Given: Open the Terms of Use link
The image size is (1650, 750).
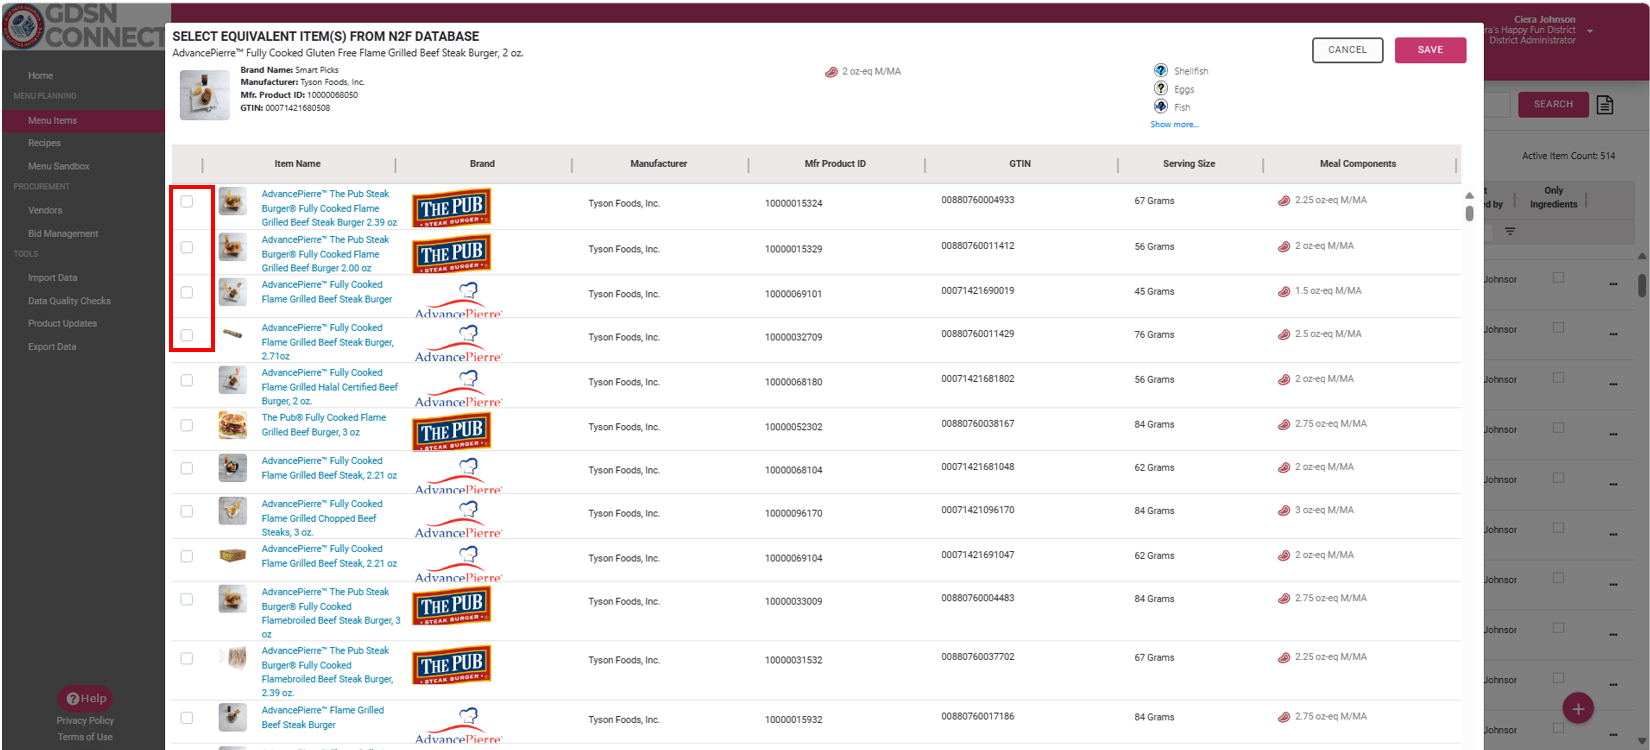Looking at the screenshot, I should tap(85, 738).
